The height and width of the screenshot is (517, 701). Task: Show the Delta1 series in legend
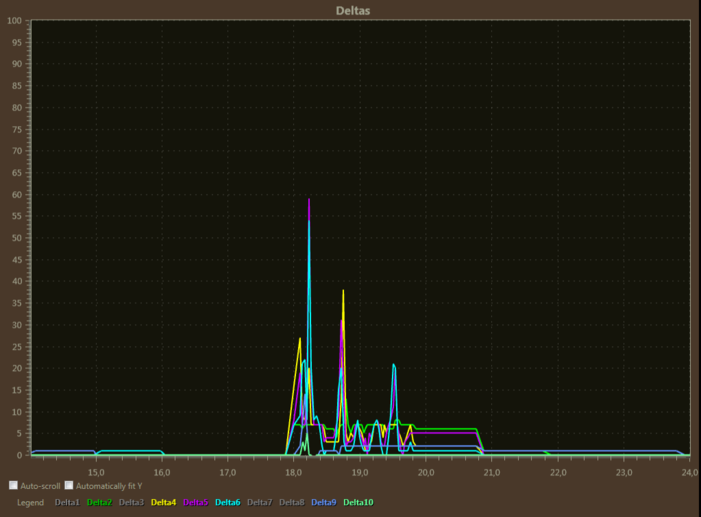[x=67, y=502]
